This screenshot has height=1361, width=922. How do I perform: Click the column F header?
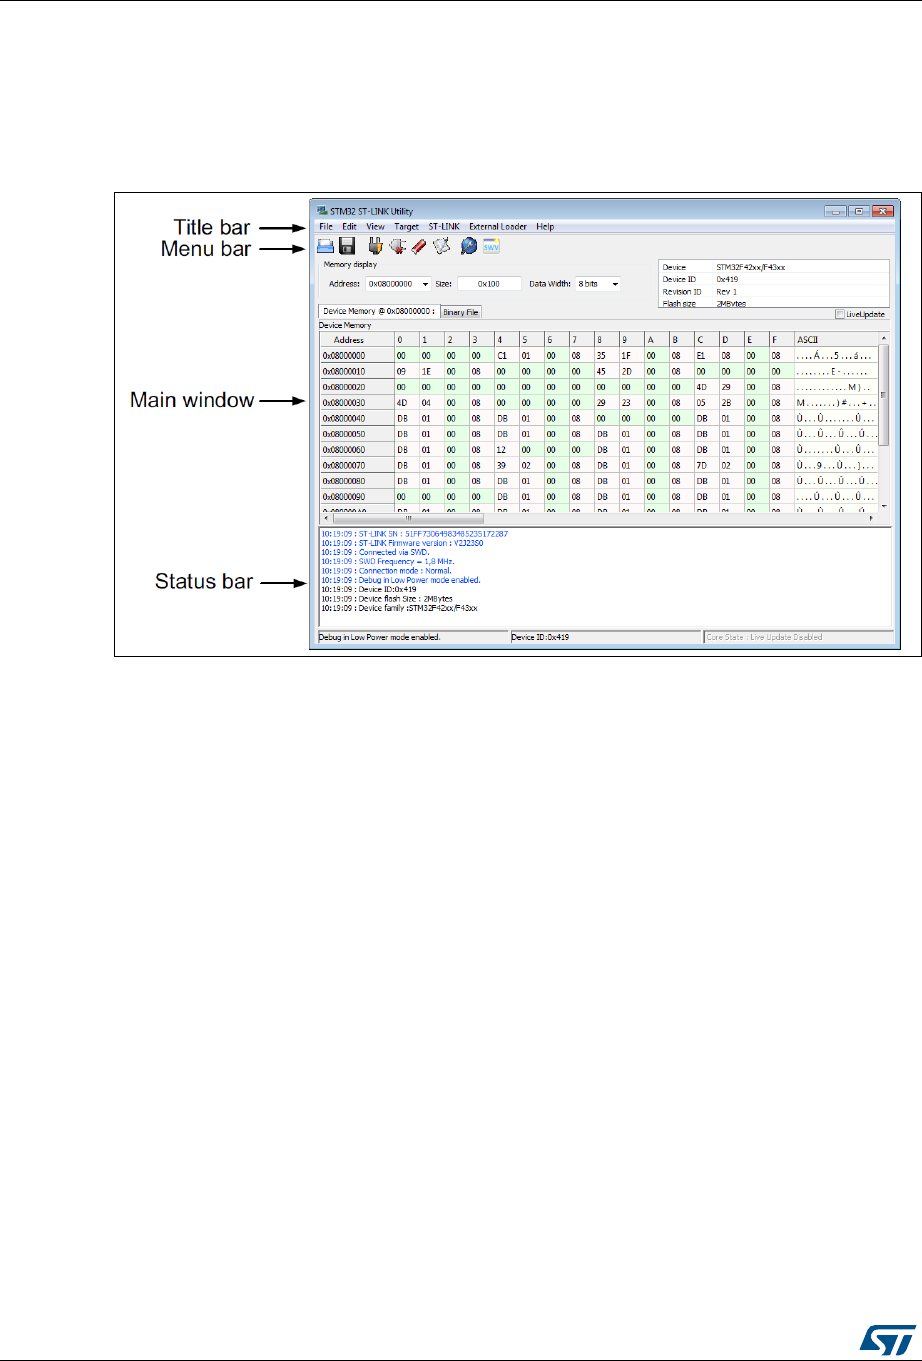(x=781, y=340)
